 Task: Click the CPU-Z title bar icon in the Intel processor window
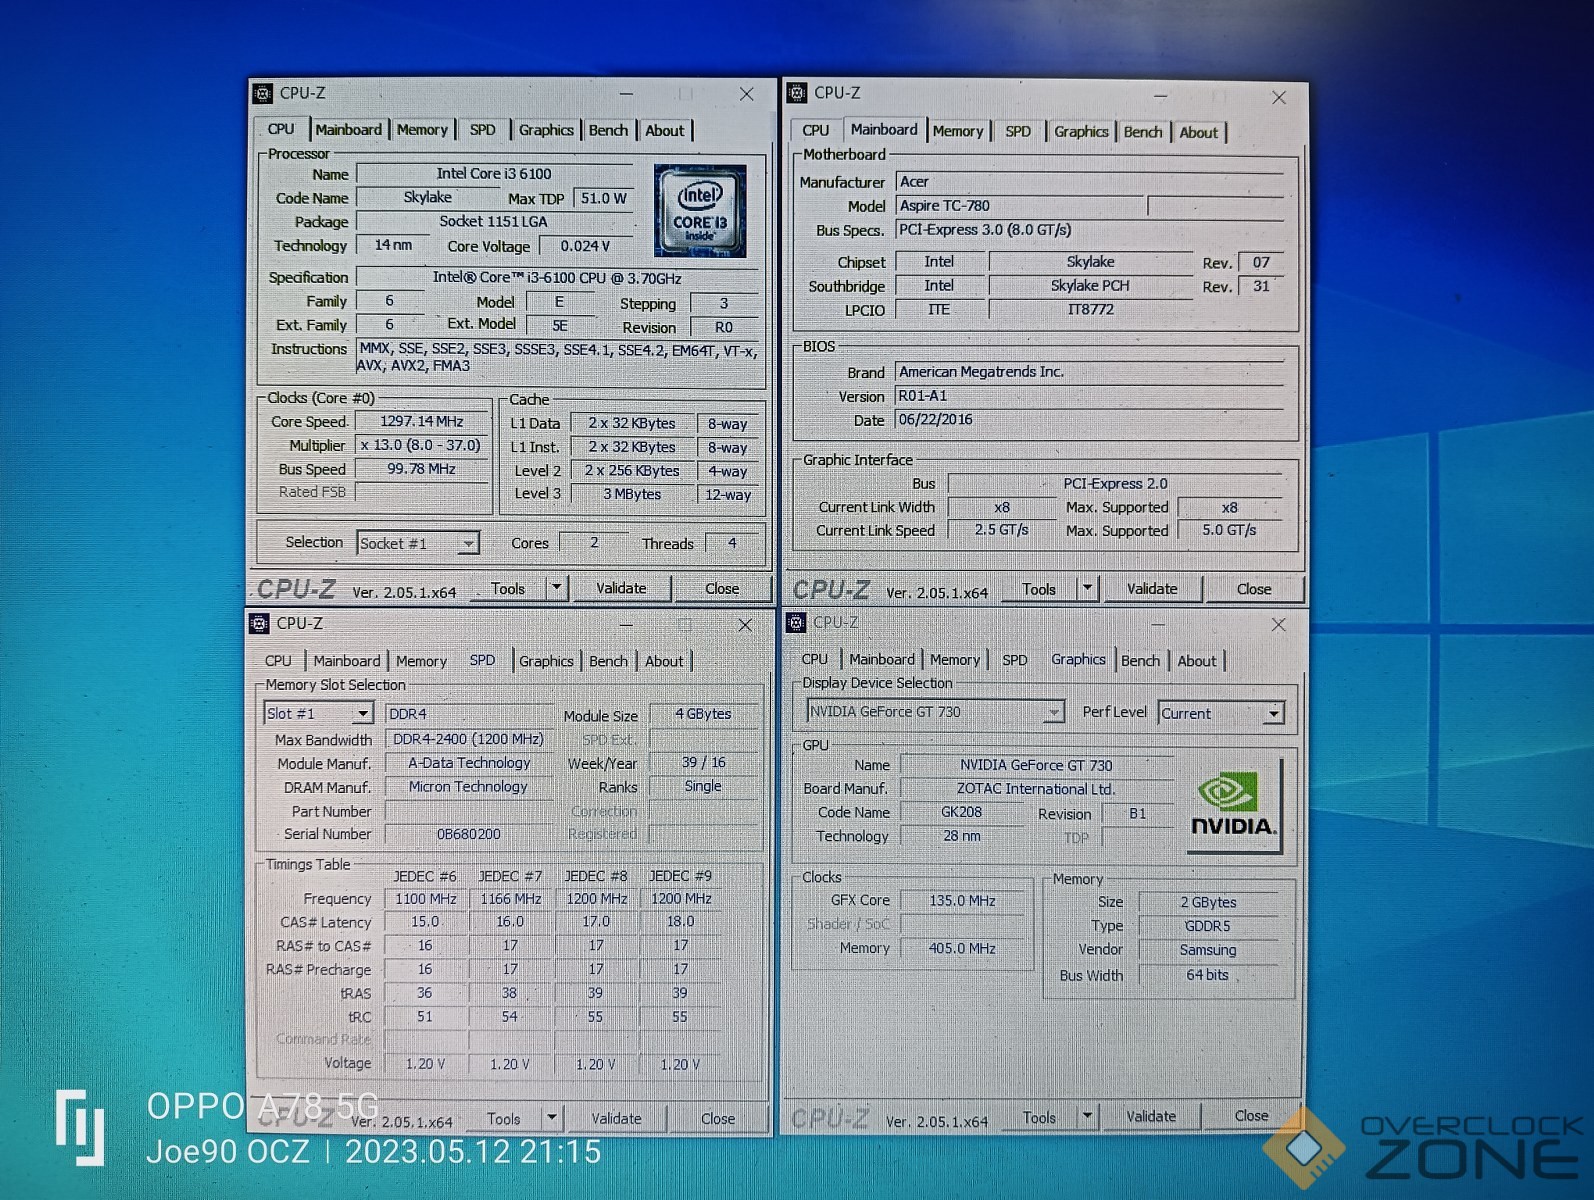pyautogui.click(x=263, y=93)
